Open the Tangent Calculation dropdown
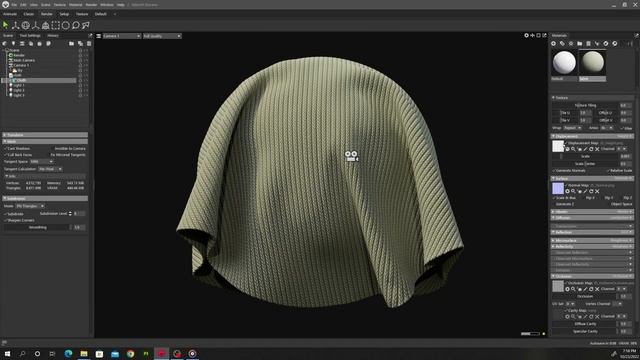The image size is (640, 360). pyautogui.click(x=50, y=169)
